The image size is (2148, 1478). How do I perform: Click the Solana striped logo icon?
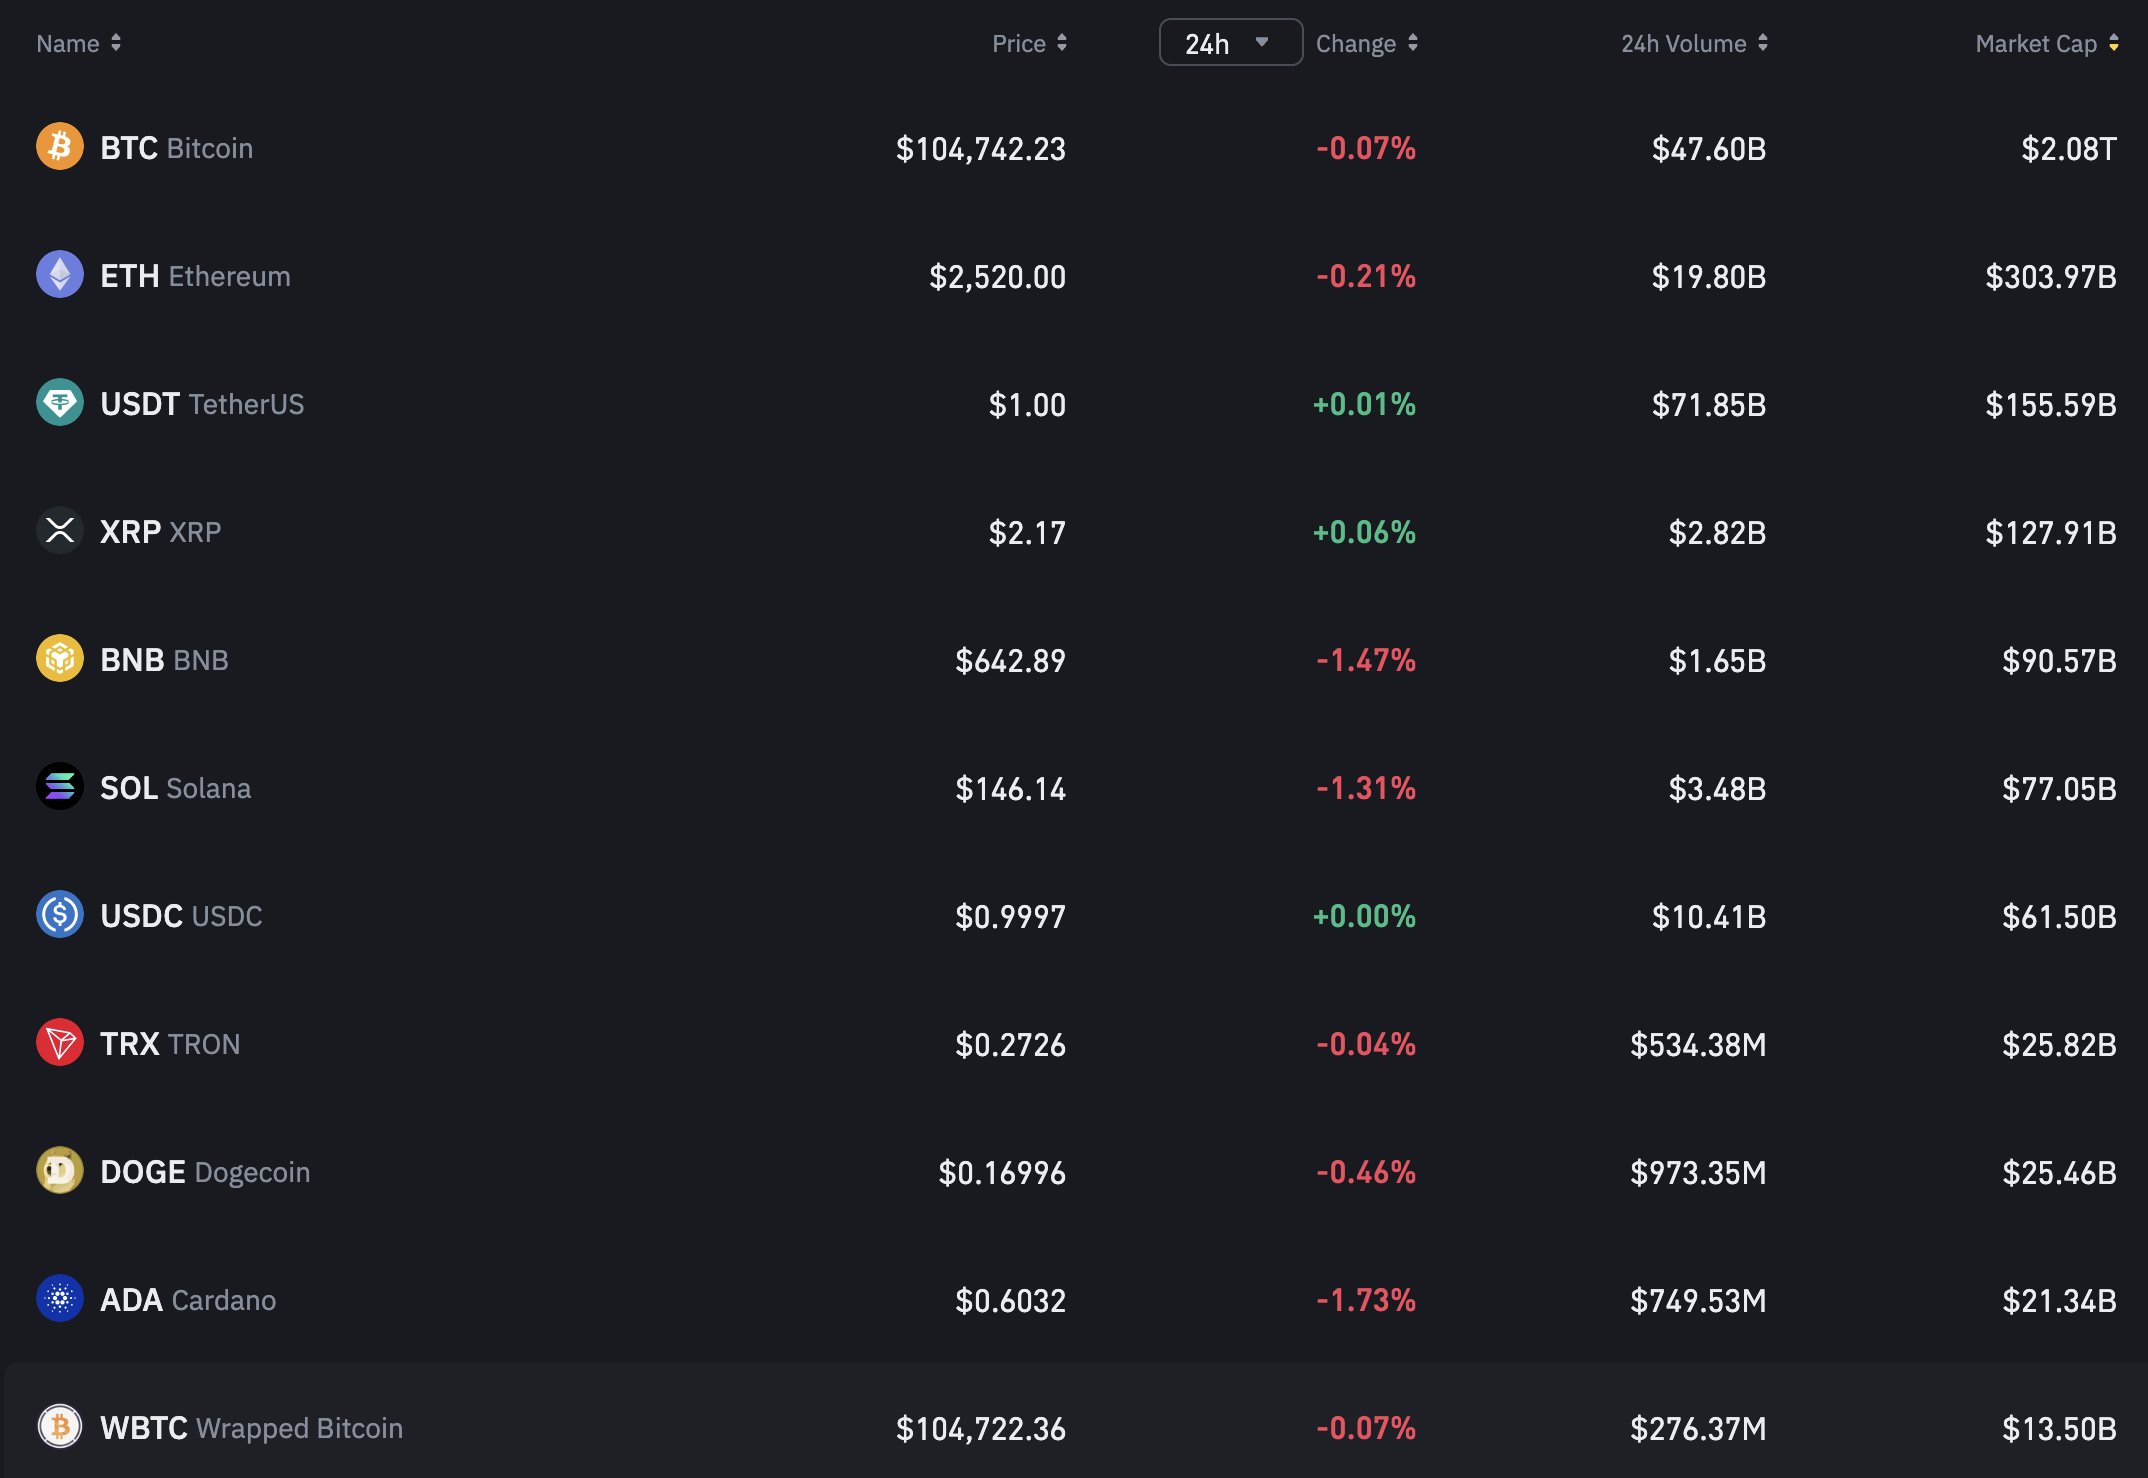coord(60,787)
